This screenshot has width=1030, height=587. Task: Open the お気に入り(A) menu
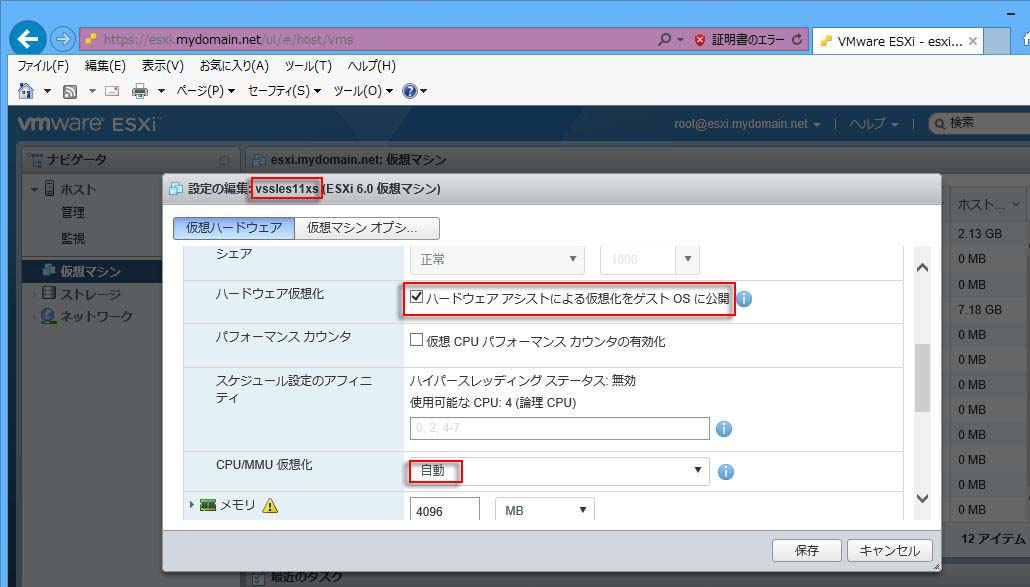coord(234,66)
